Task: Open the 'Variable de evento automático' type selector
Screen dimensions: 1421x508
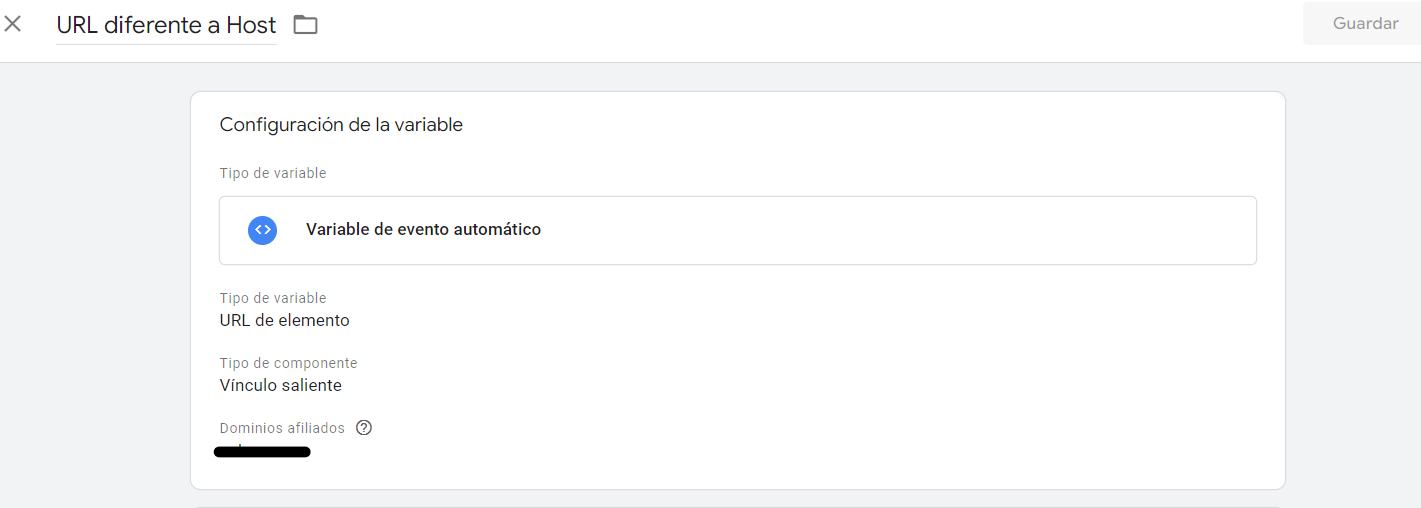Action: 737,230
